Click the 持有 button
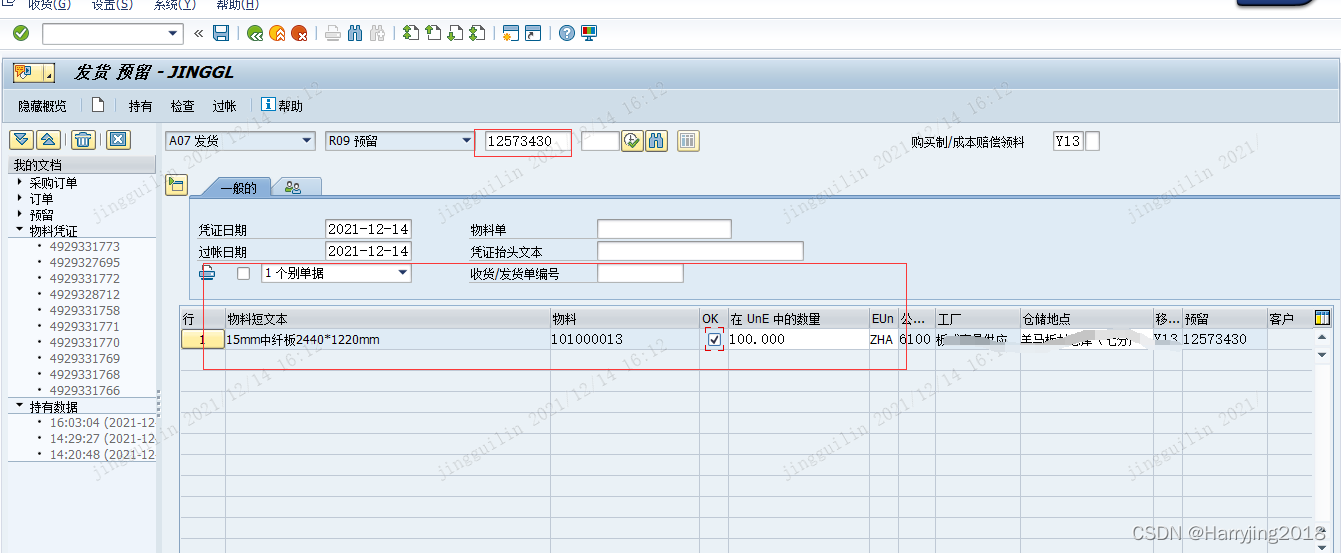 pyautogui.click(x=140, y=106)
